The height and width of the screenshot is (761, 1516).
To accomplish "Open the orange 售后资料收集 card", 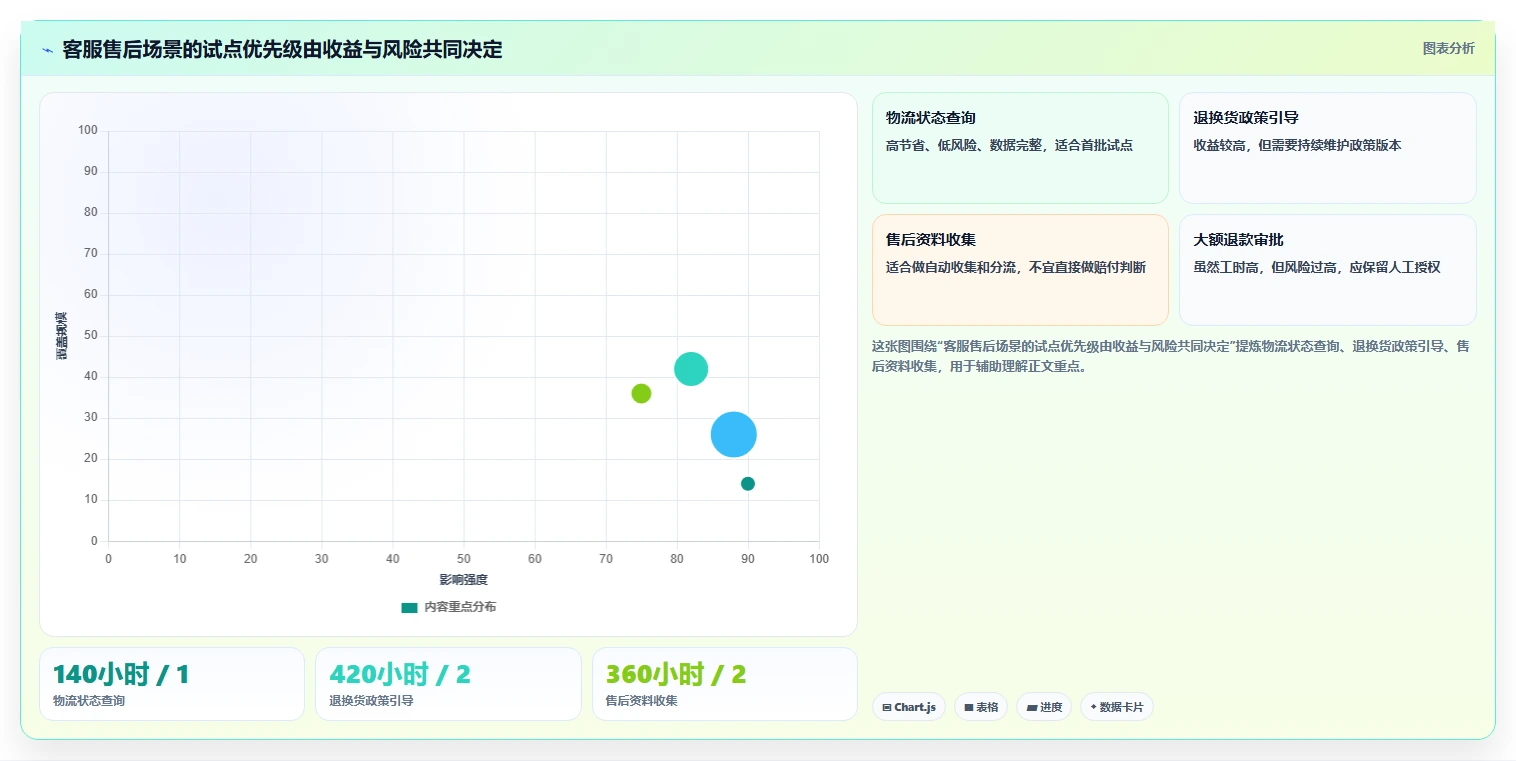I will click(x=1020, y=270).
